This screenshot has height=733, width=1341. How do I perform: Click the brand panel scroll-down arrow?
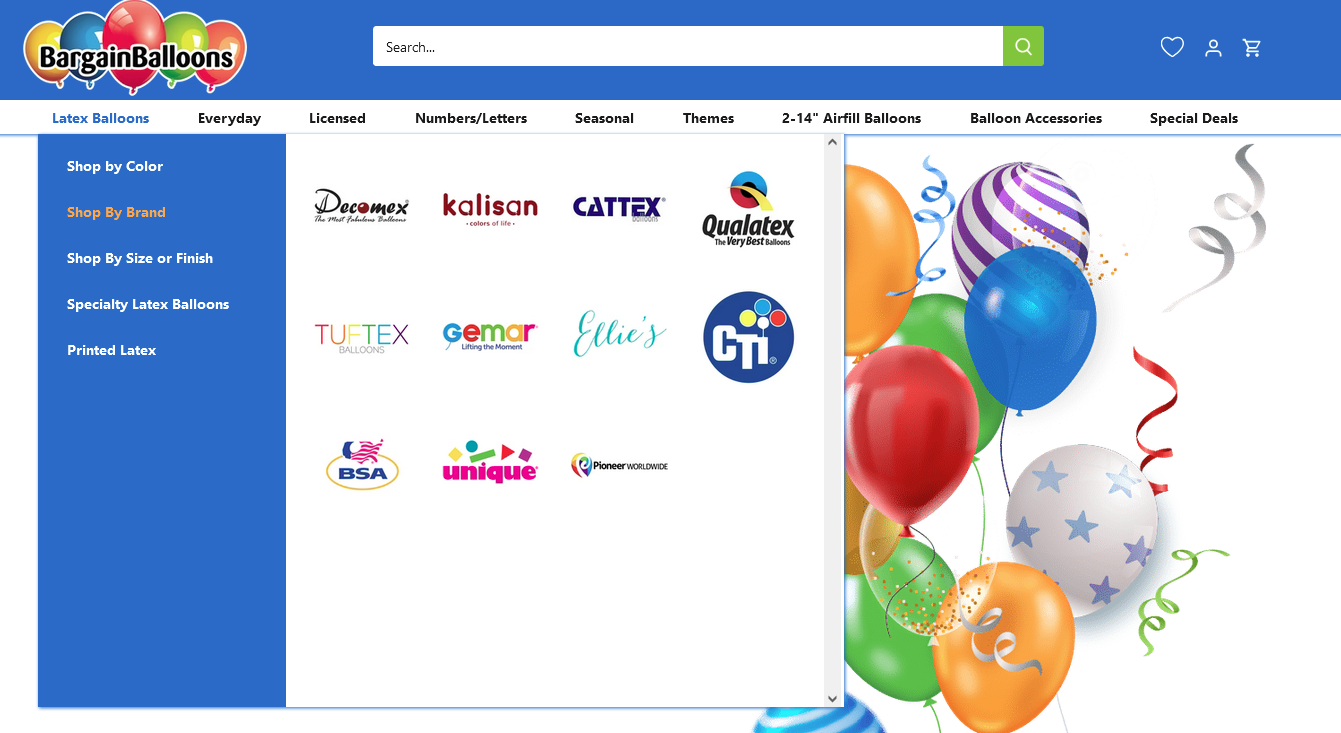[x=832, y=699]
